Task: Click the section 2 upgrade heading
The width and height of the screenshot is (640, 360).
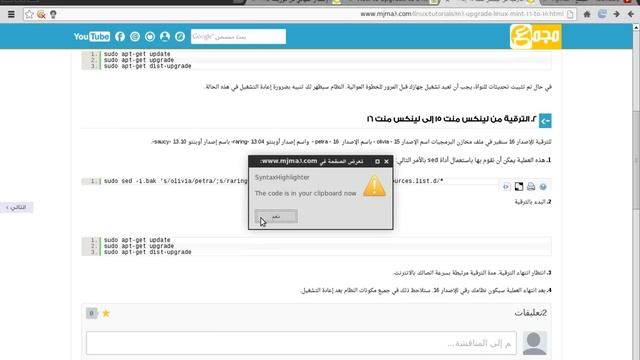Action: [x=451, y=119]
